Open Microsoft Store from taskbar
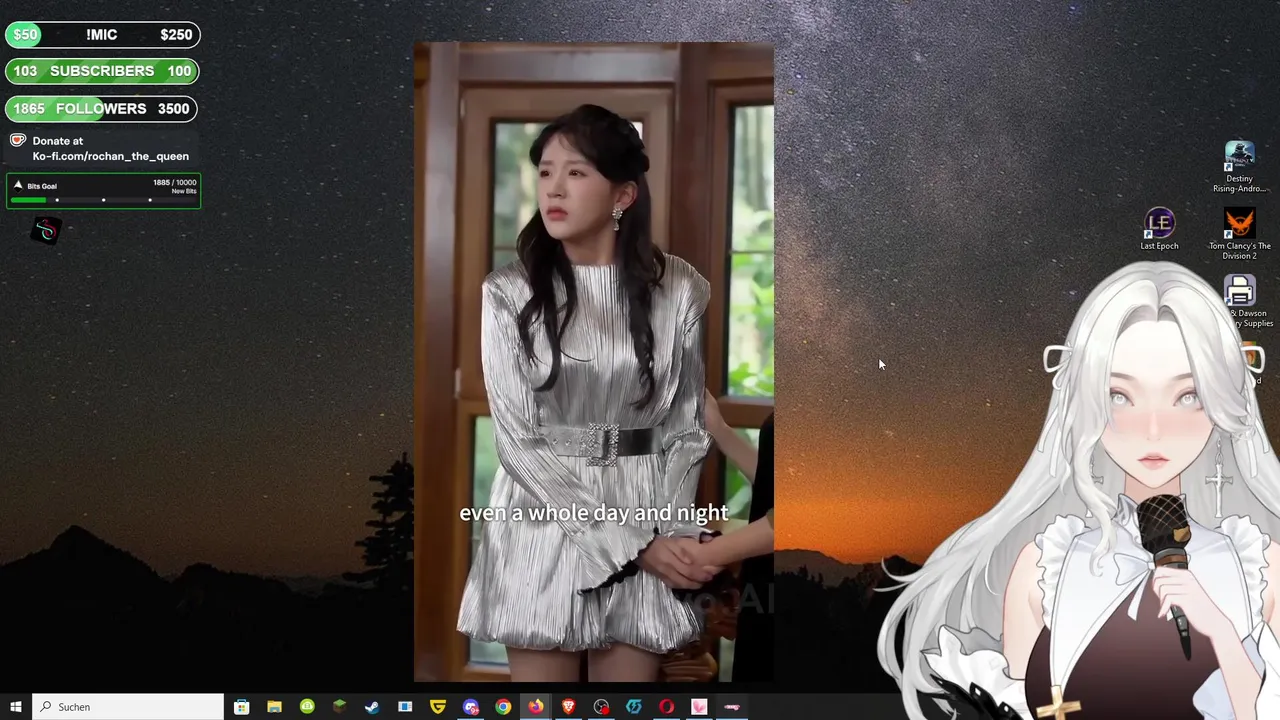Screen dimensions: 1280x720 tap(241, 707)
